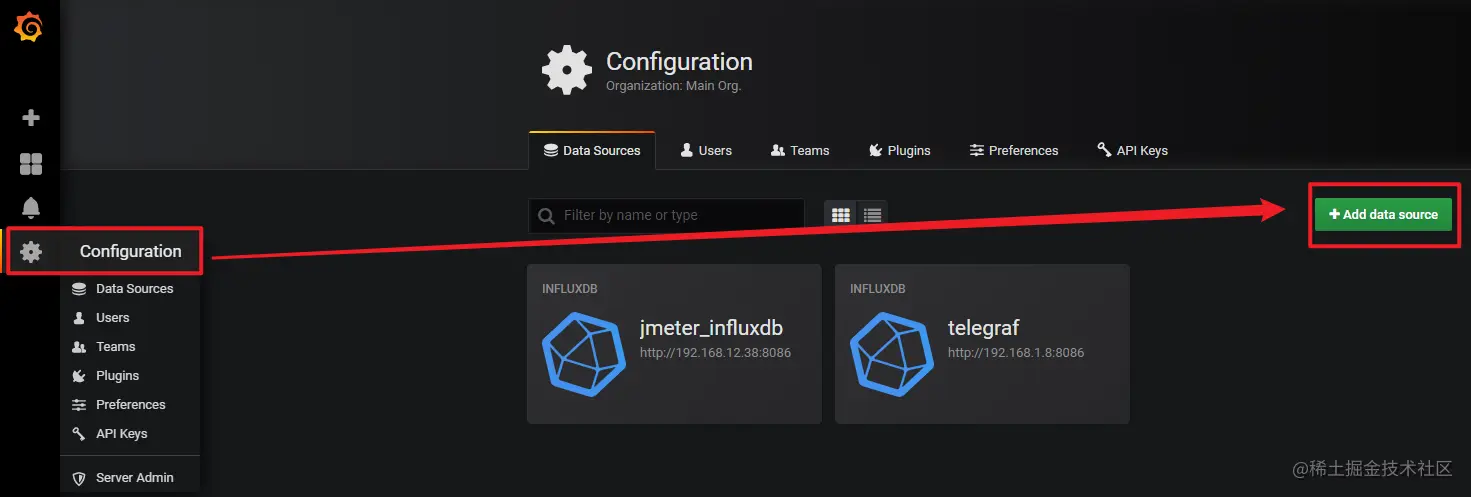Switch to the Plugins tab
Screen dimensions: 1471x497
tap(899, 151)
